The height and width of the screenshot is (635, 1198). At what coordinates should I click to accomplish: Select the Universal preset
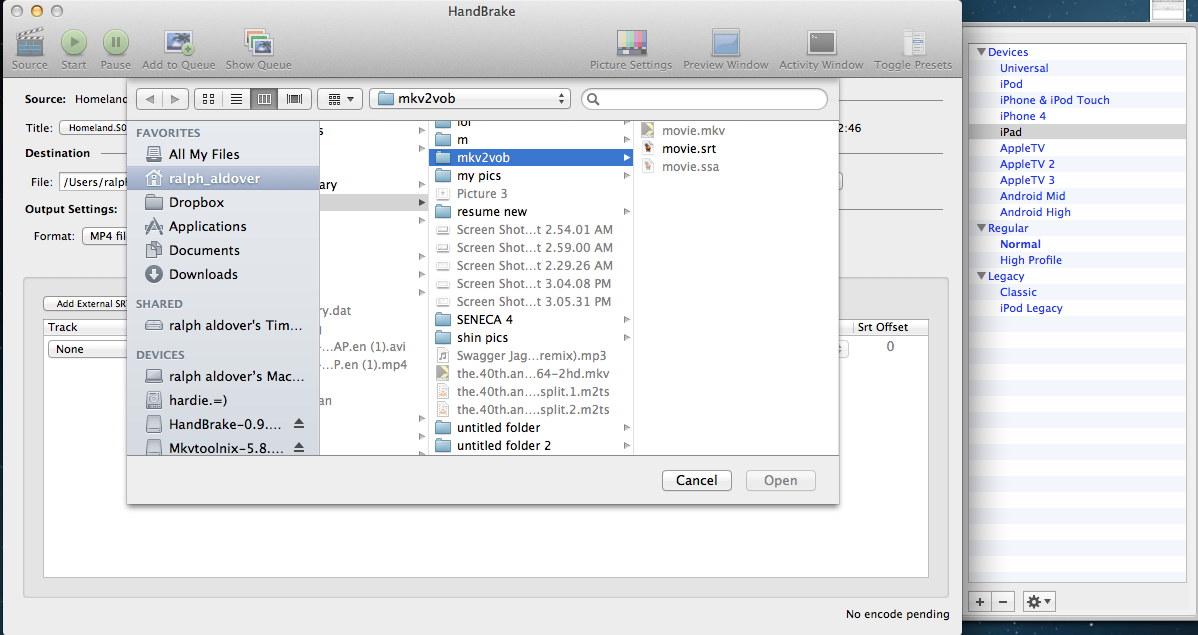click(1024, 68)
